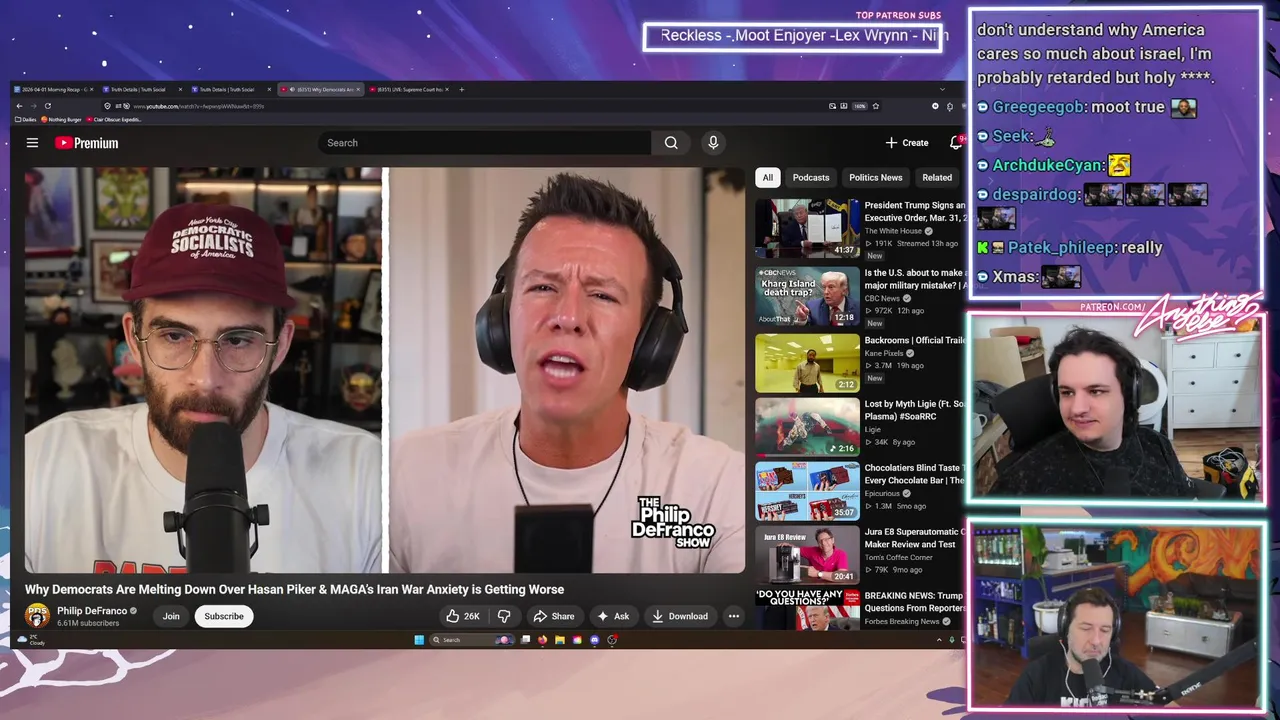Click 6.61M subscribers text
Image resolution: width=1280 pixels, height=720 pixels.
[x=88, y=623]
